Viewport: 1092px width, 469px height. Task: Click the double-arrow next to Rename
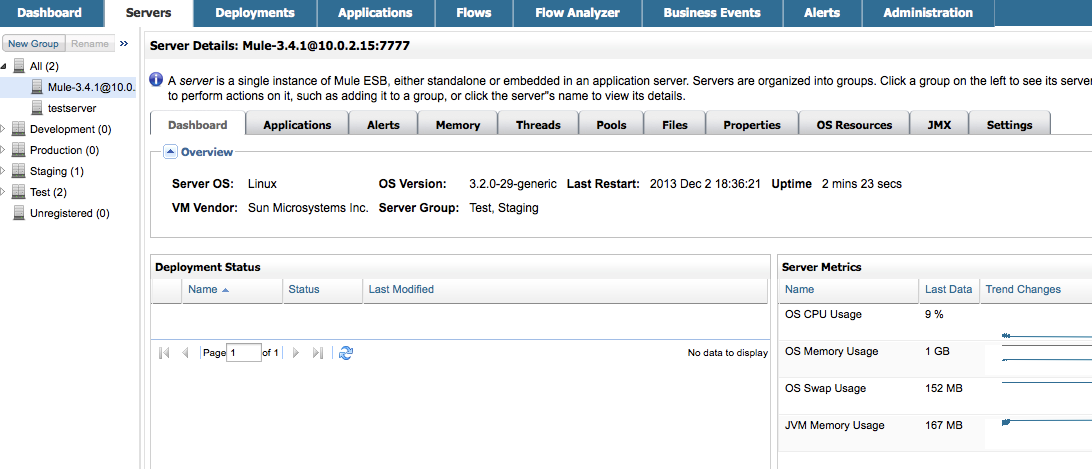click(x=124, y=44)
